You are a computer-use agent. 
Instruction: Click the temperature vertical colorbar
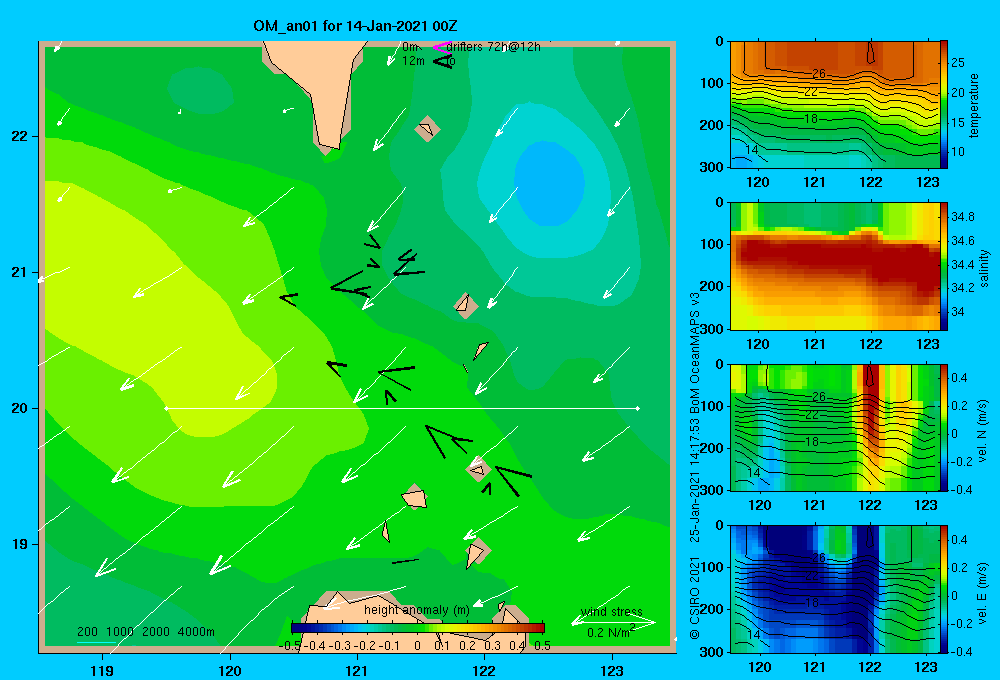(x=944, y=105)
